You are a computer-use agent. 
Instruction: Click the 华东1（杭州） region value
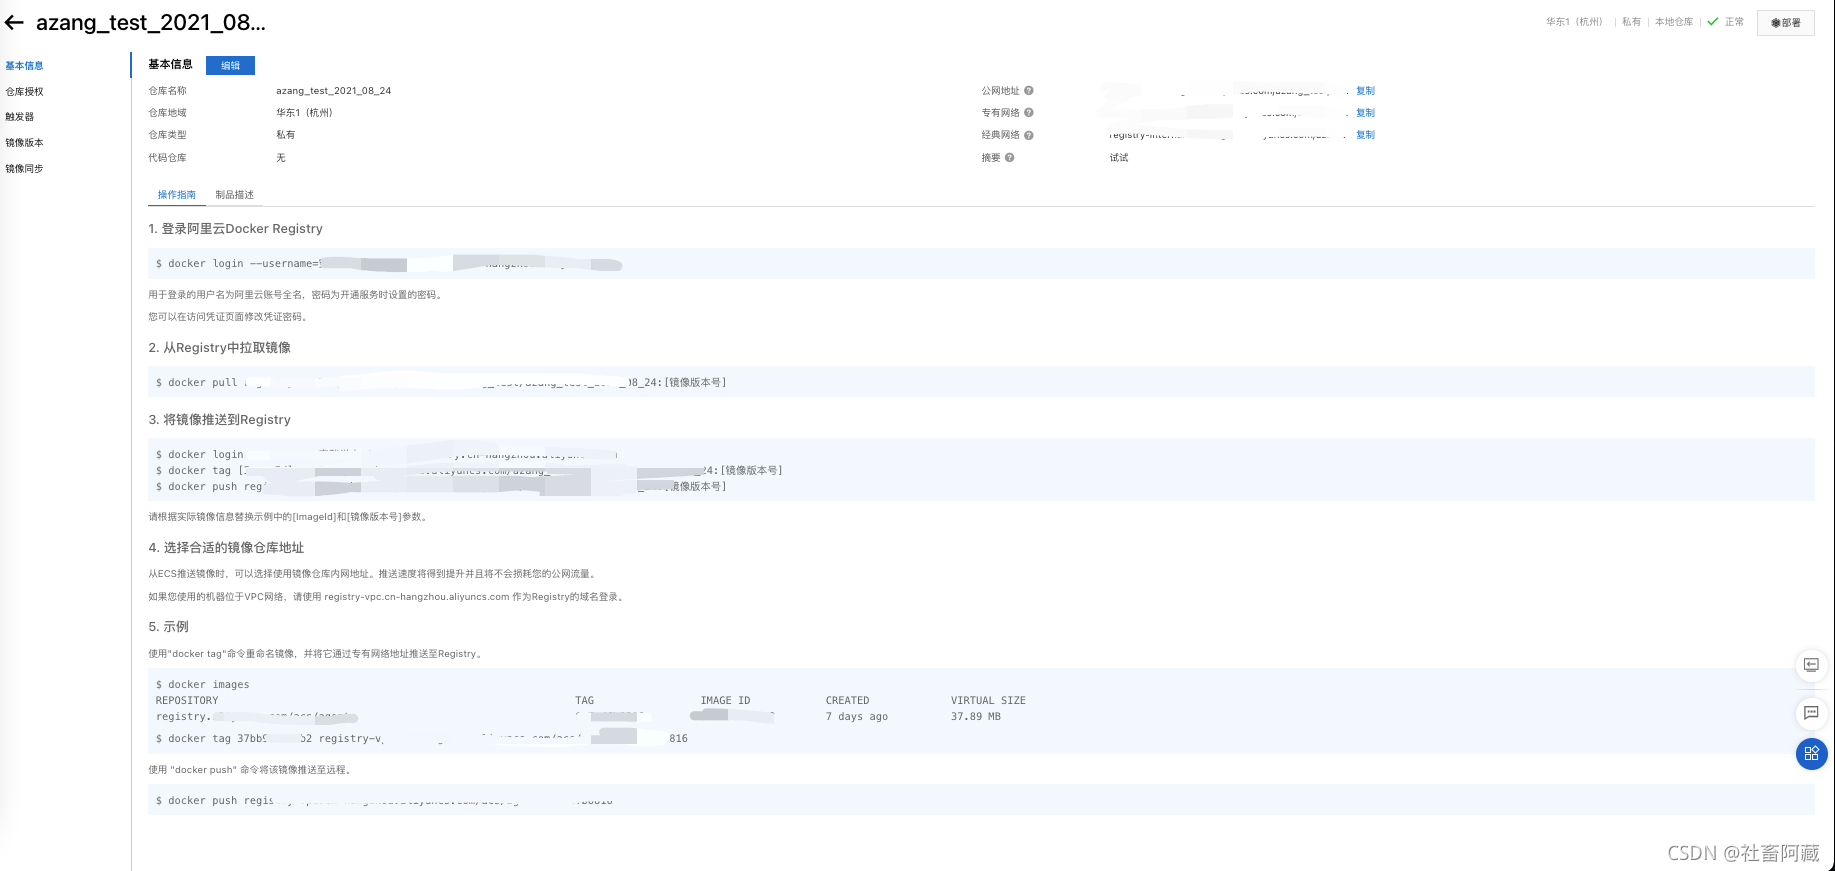coord(305,113)
